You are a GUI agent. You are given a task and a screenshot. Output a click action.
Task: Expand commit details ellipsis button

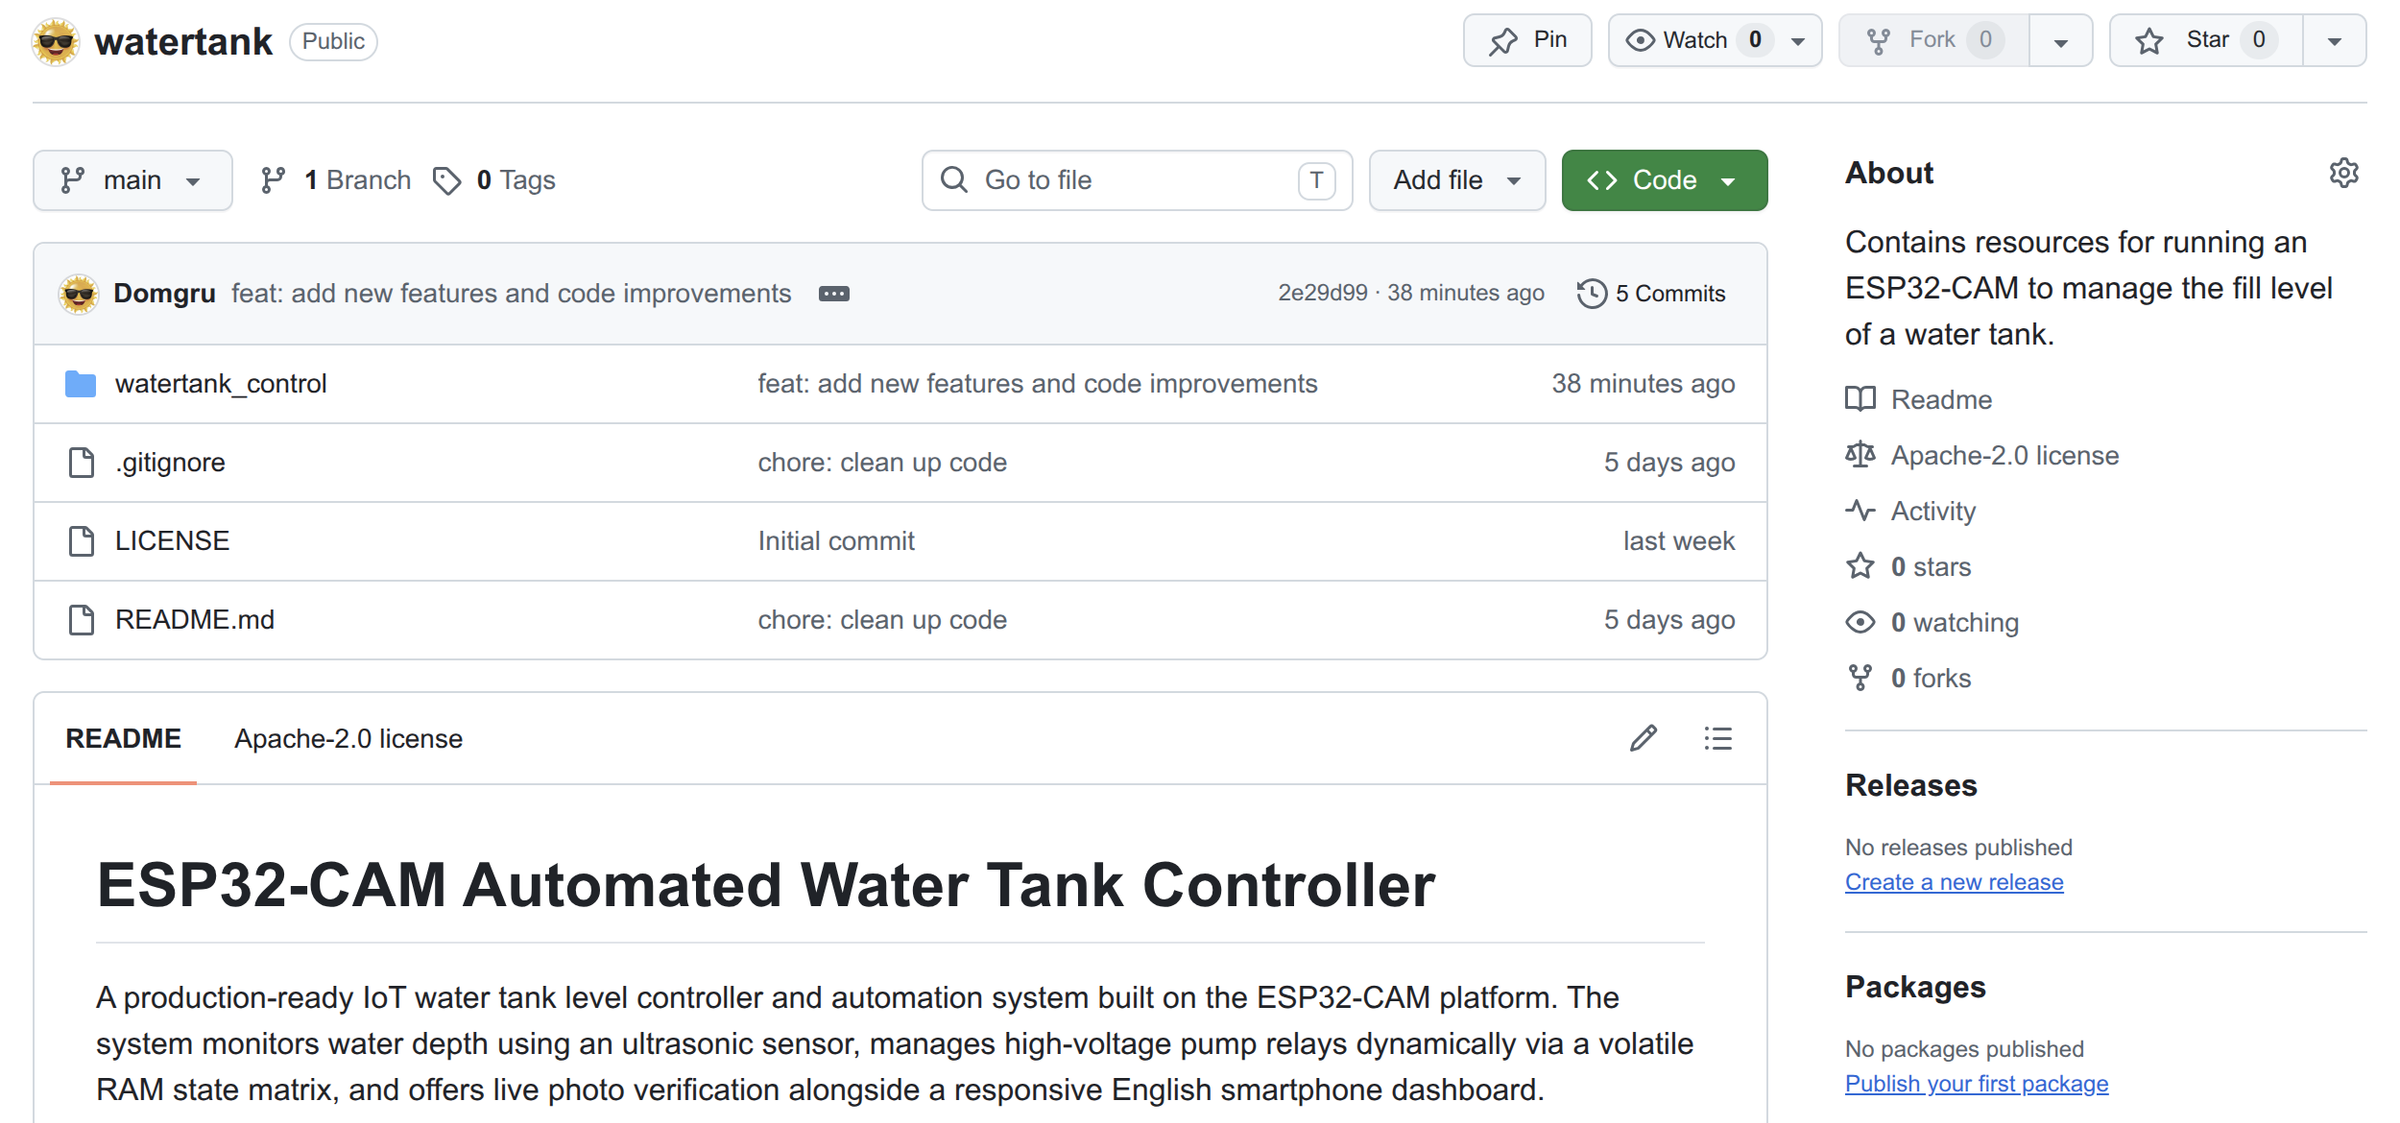[x=834, y=293]
